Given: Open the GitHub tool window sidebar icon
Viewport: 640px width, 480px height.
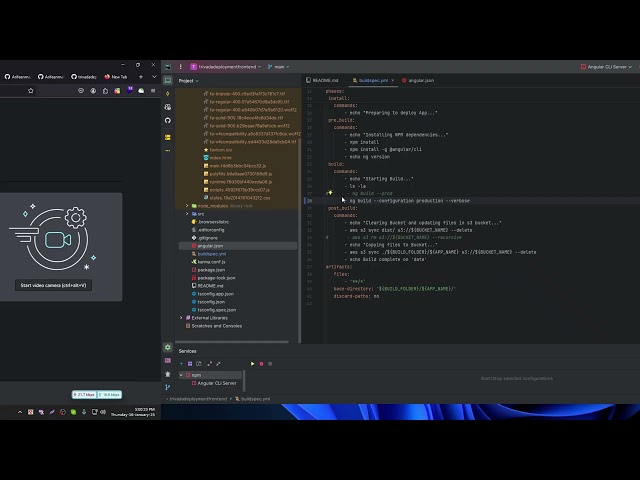Looking at the screenshot, I should [x=168, y=120].
